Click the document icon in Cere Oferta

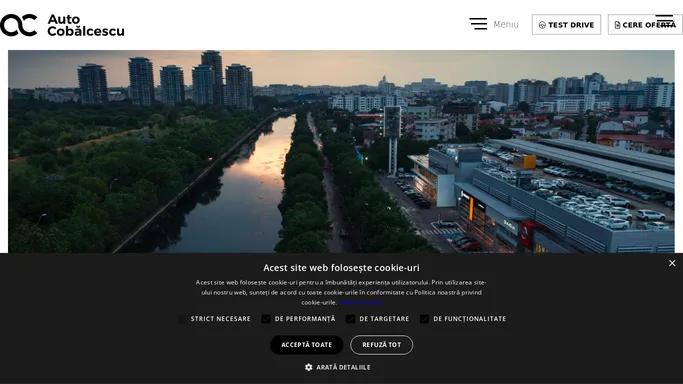click(617, 25)
